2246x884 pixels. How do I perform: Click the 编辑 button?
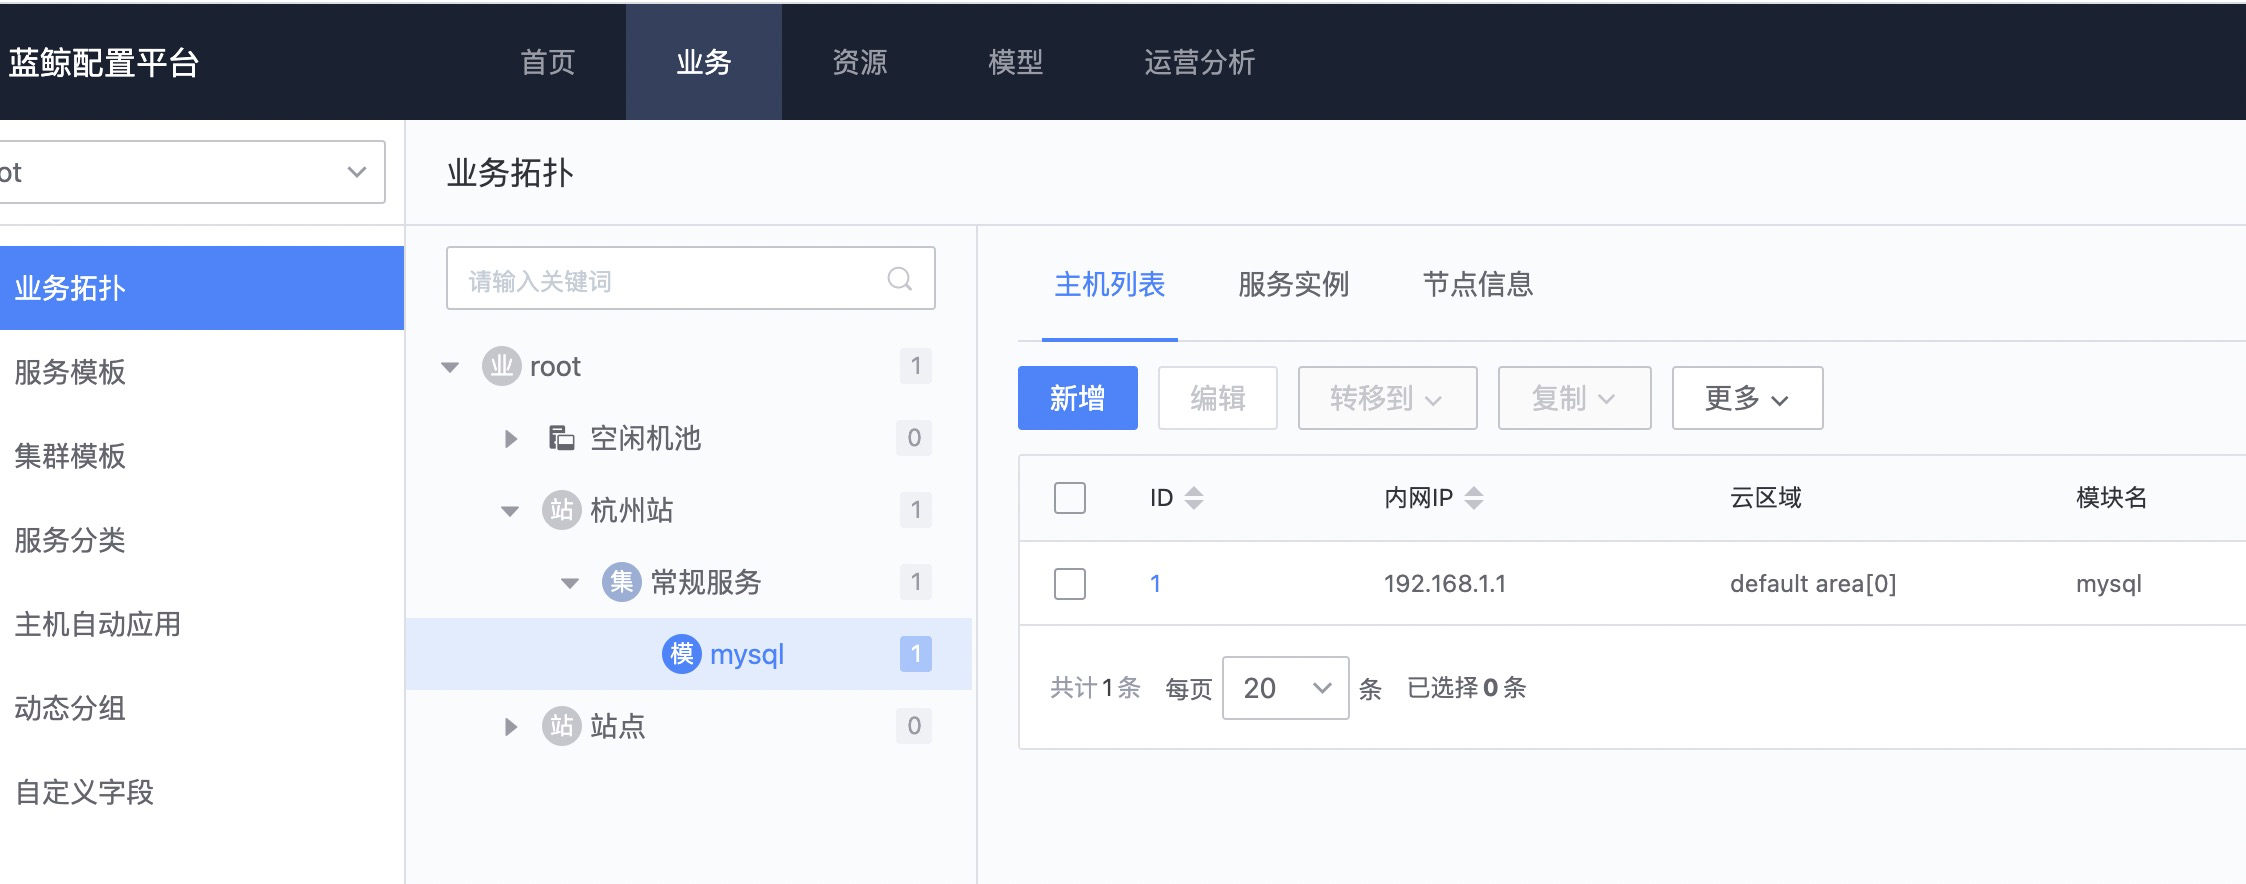pyautogui.click(x=1218, y=398)
